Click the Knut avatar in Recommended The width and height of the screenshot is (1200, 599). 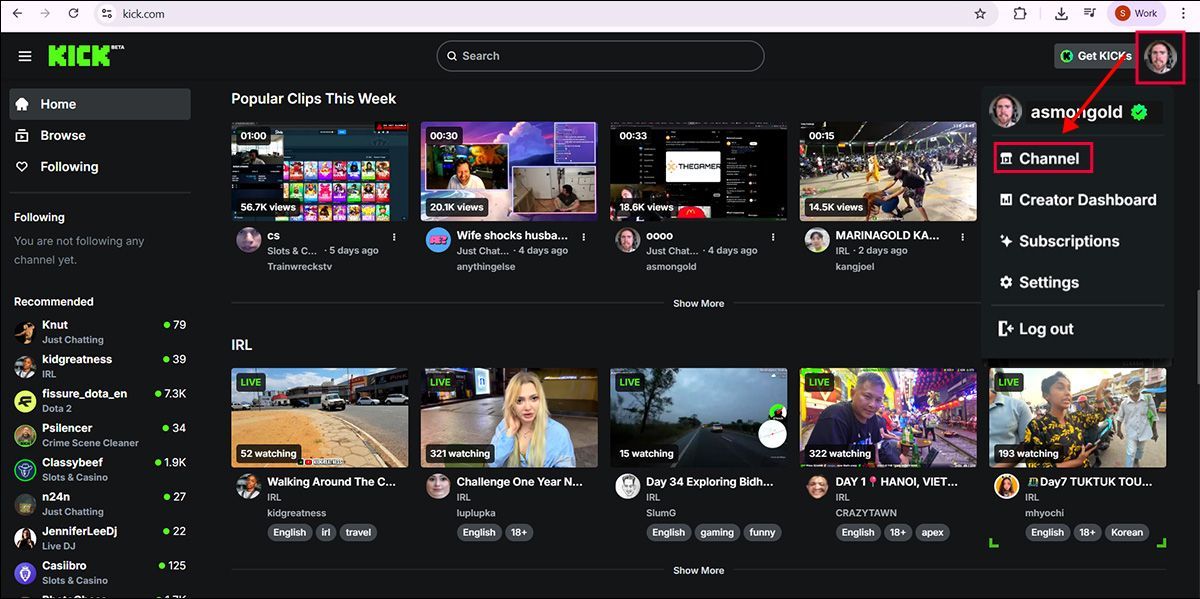coord(25,331)
